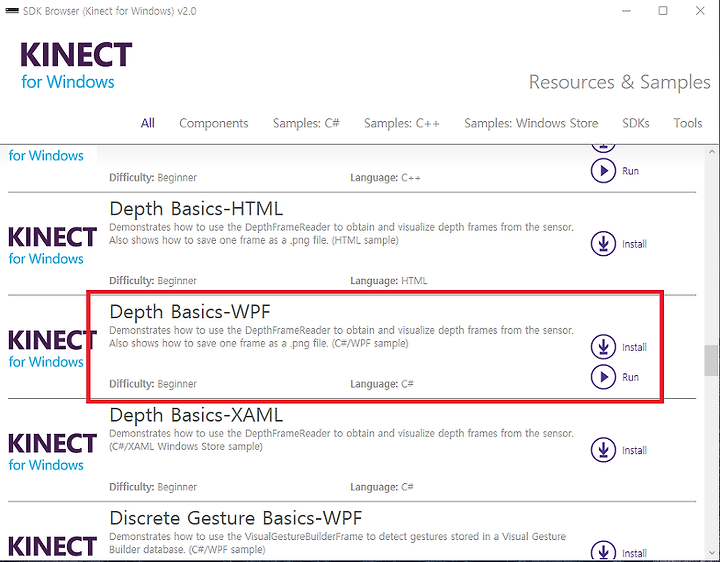The height and width of the screenshot is (562, 720).
Task: Click the Install label for Depth Basics-HTML
Action: tap(634, 244)
